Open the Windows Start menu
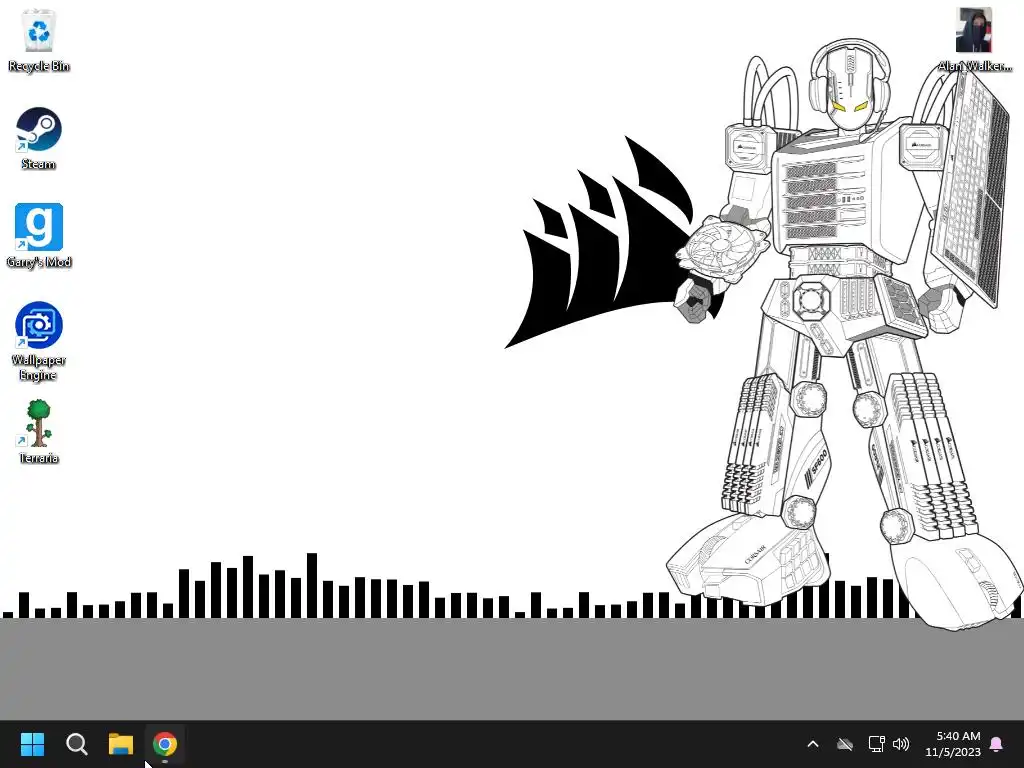 coord(32,744)
